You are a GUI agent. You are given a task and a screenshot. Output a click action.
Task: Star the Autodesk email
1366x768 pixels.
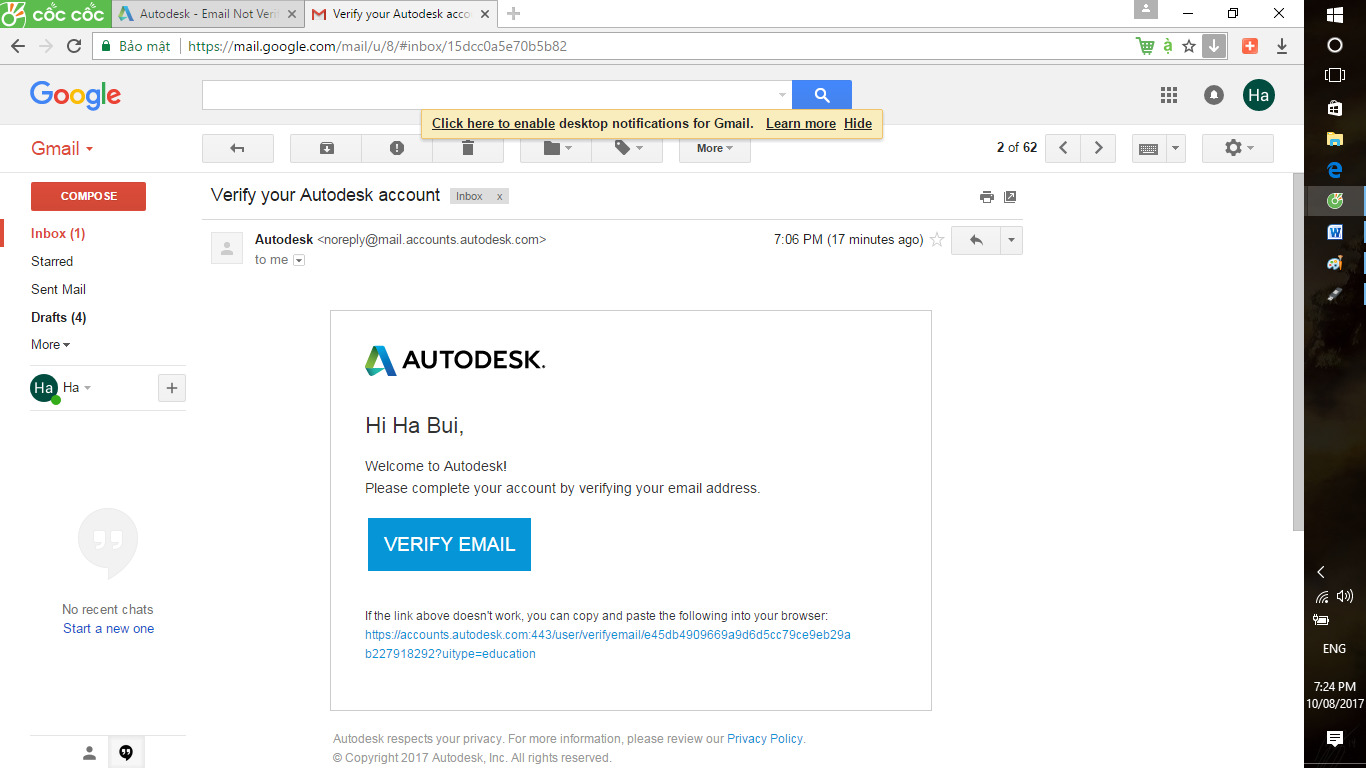pyautogui.click(x=937, y=240)
